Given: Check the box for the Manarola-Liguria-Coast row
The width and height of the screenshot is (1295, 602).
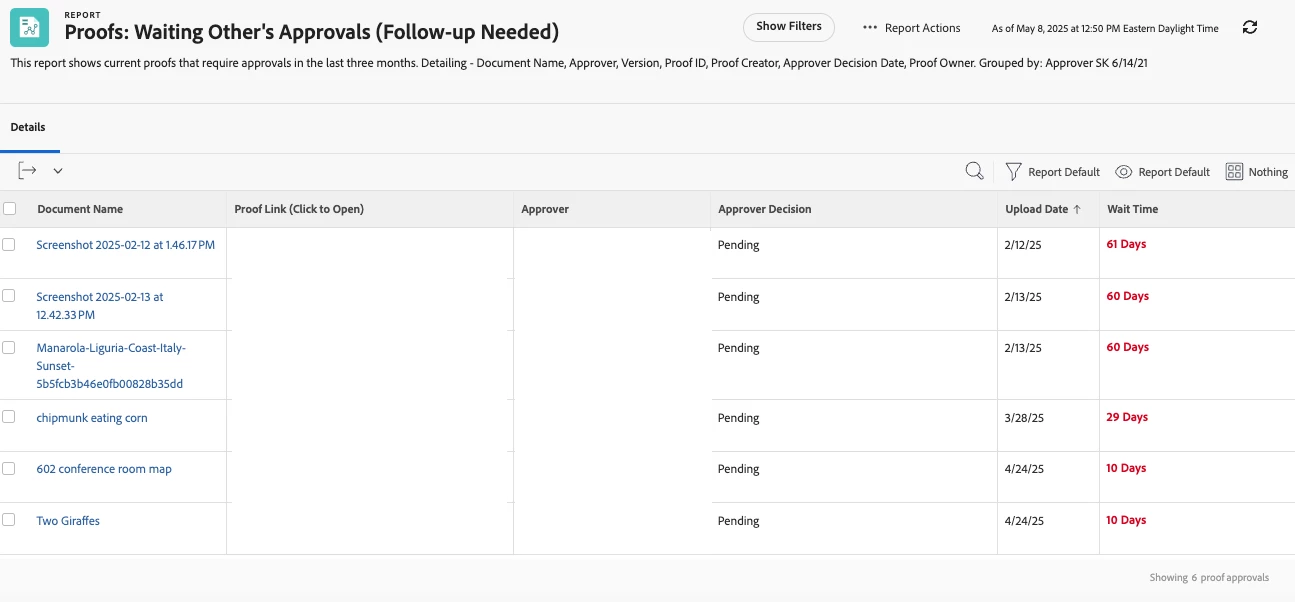Looking at the screenshot, I should pos(9,347).
